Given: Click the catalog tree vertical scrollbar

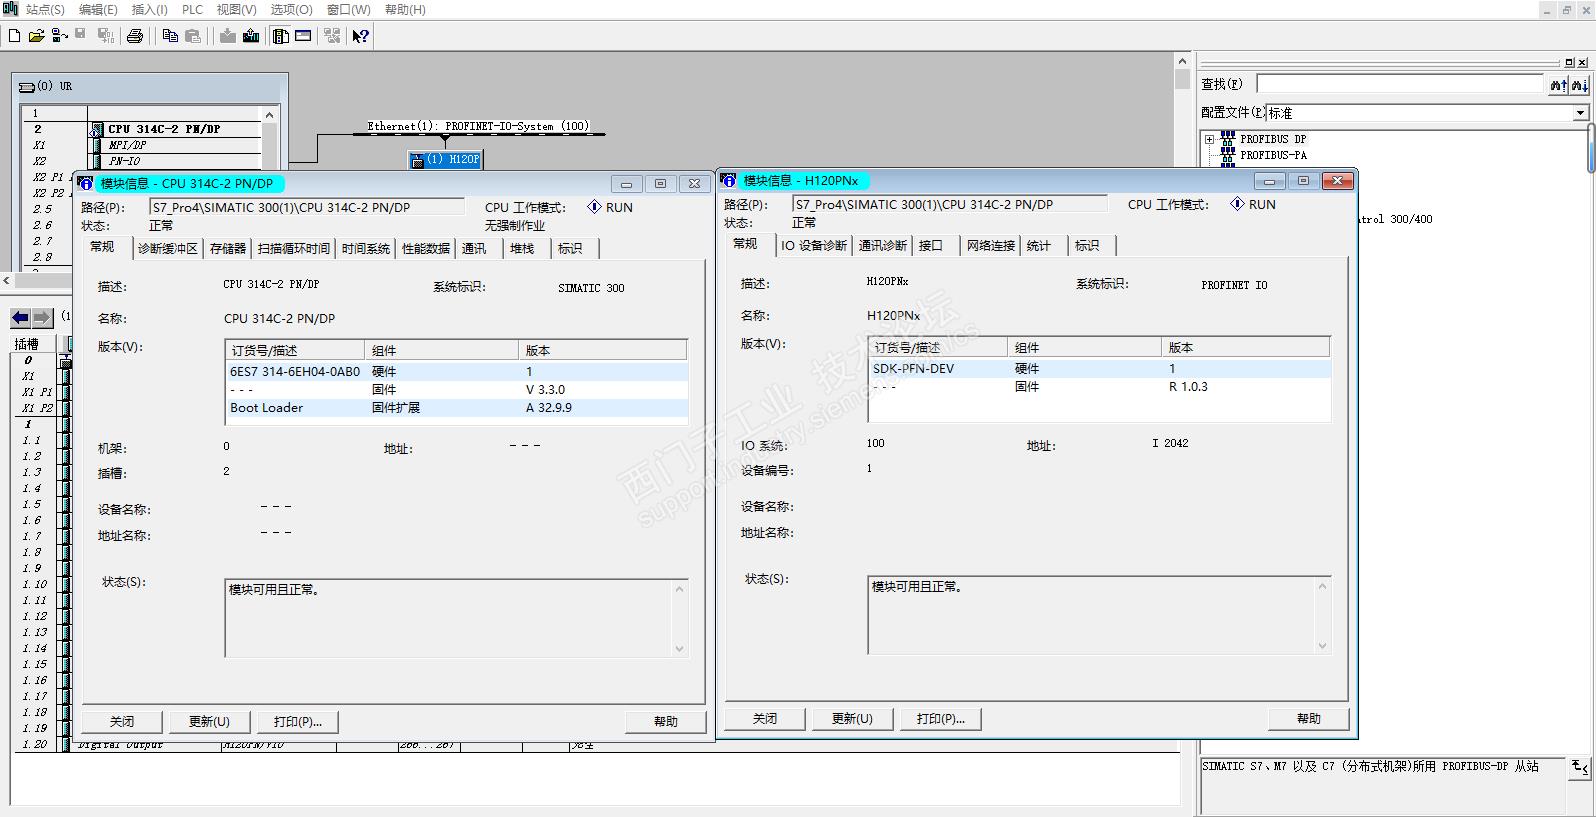Looking at the screenshot, I should point(1591,149).
